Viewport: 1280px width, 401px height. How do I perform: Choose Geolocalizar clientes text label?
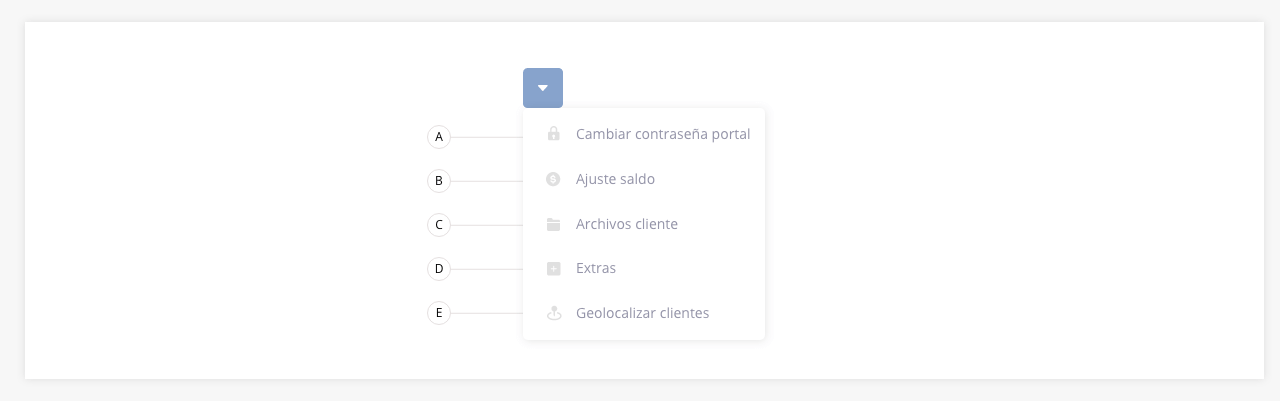642,313
